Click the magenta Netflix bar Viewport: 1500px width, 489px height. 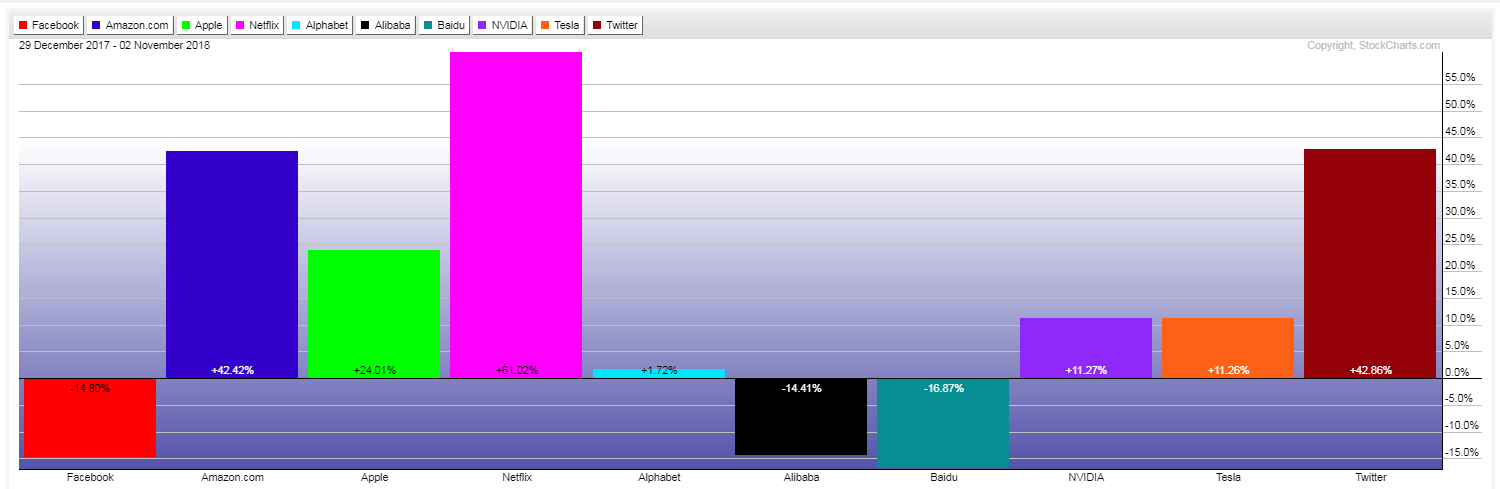pos(516,215)
